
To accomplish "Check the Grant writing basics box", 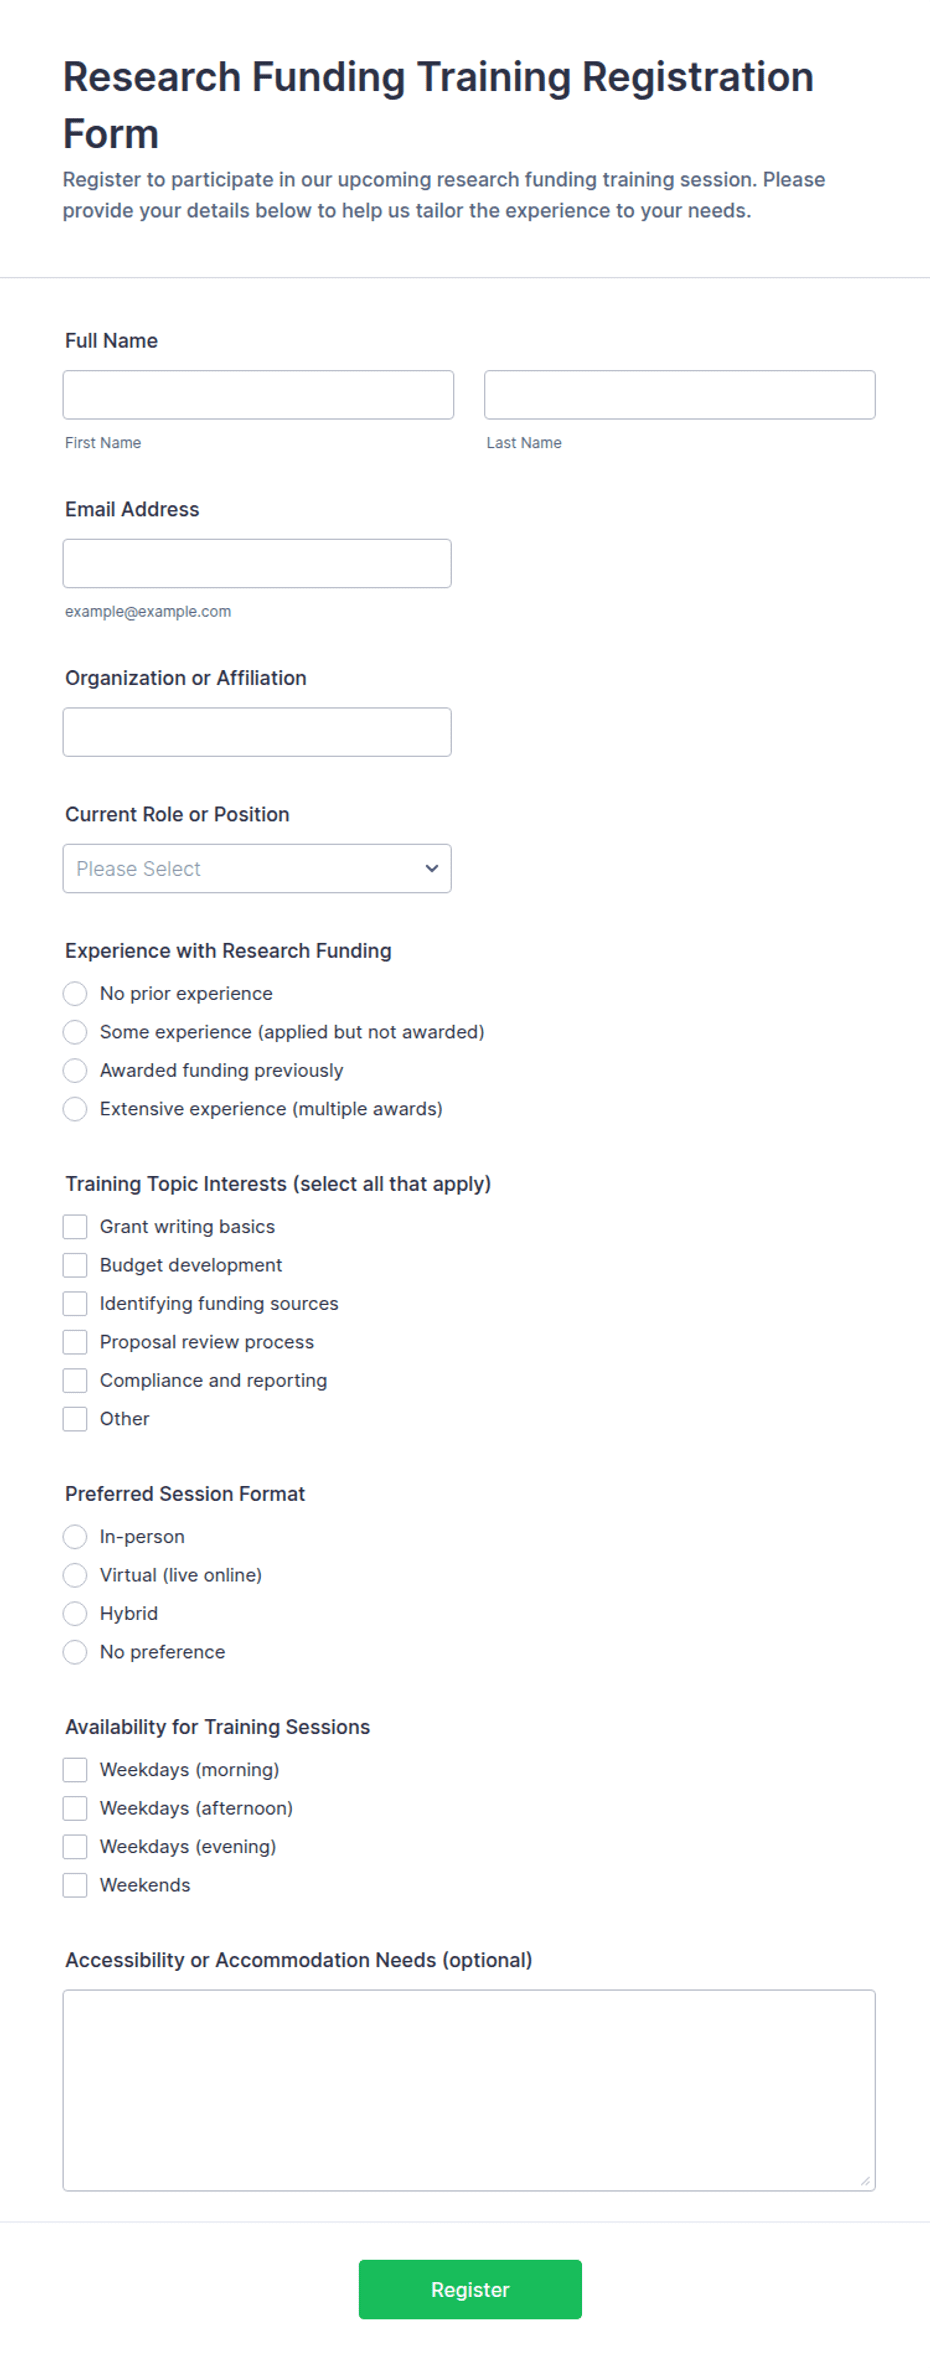I will [75, 1227].
